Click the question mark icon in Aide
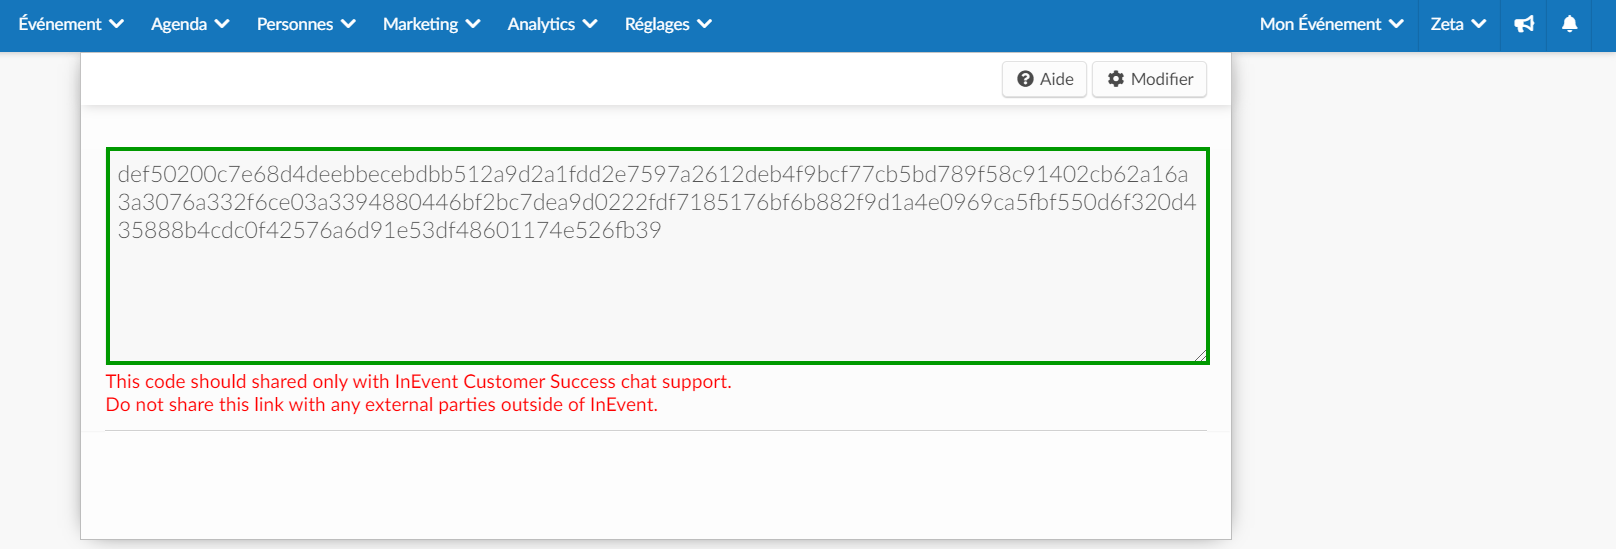Screen dimensions: 1616x549 point(1025,79)
